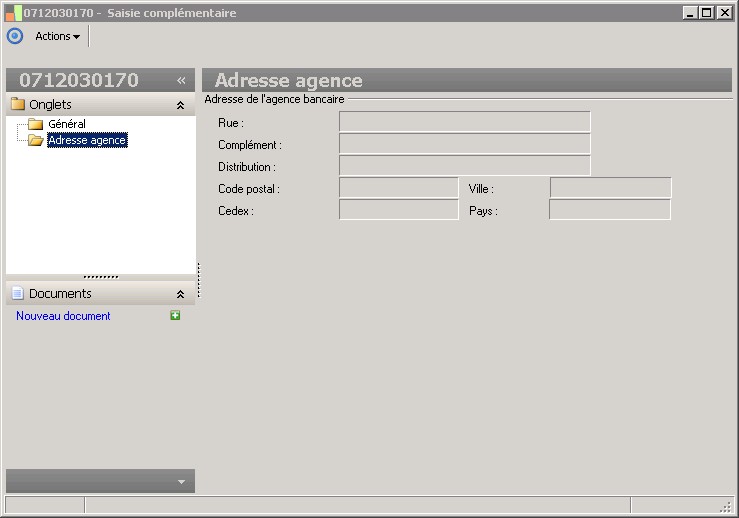This screenshot has width=739, height=518.
Task: Collapse the Documents section
Action: tap(180, 294)
